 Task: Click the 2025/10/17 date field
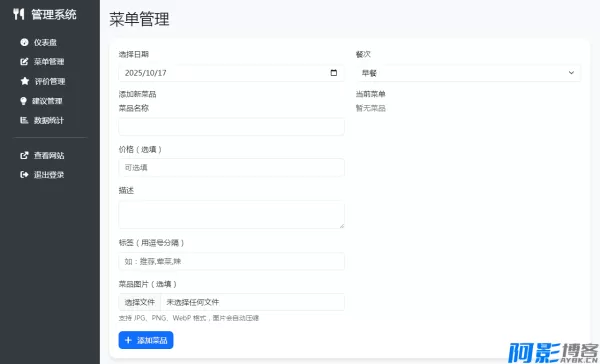tap(231, 73)
